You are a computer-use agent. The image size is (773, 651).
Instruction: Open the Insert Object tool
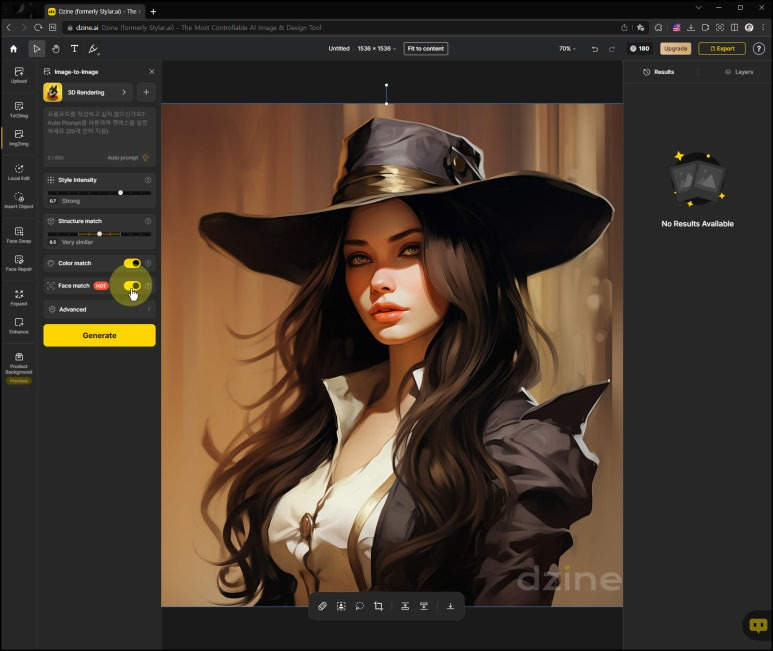tap(19, 201)
